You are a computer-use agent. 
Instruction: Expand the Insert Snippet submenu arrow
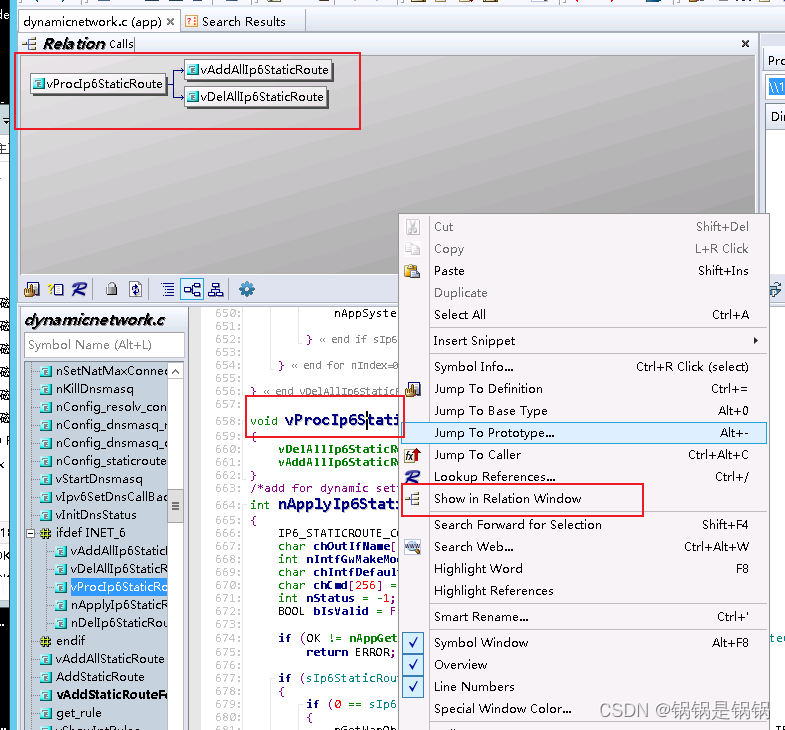click(755, 340)
